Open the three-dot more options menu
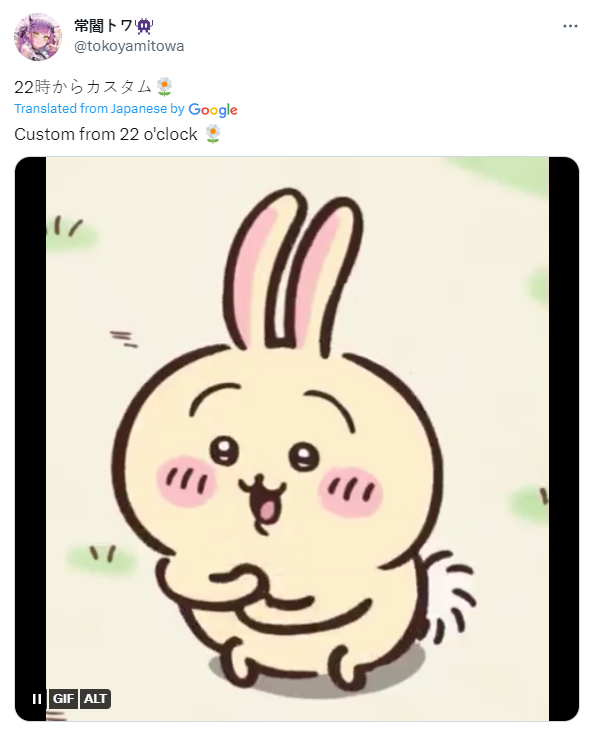 tap(570, 26)
